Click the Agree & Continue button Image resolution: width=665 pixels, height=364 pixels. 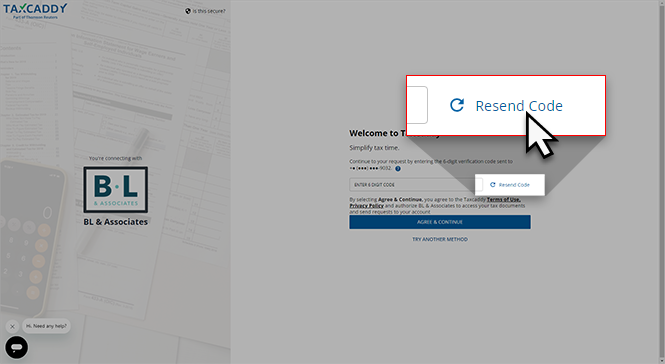[x=440, y=222]
